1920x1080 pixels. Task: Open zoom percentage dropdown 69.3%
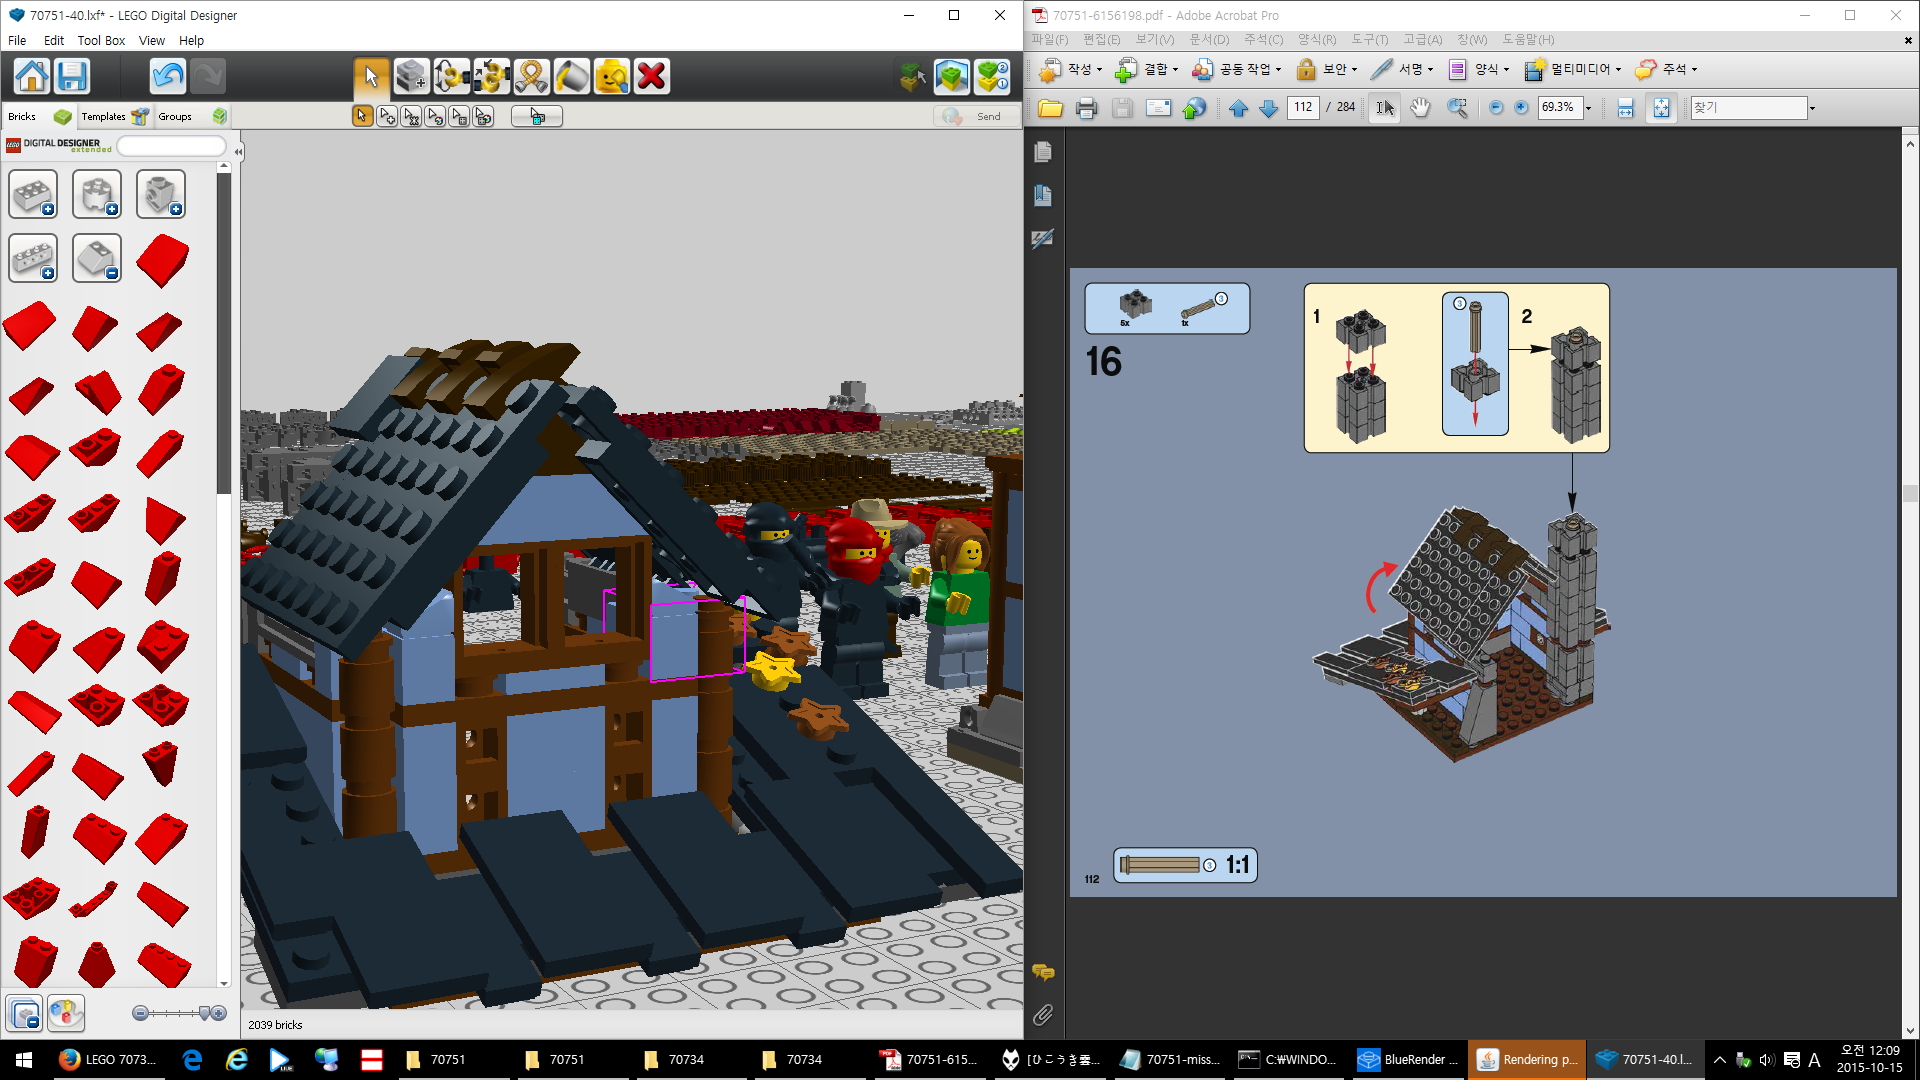coord(1588,108)
